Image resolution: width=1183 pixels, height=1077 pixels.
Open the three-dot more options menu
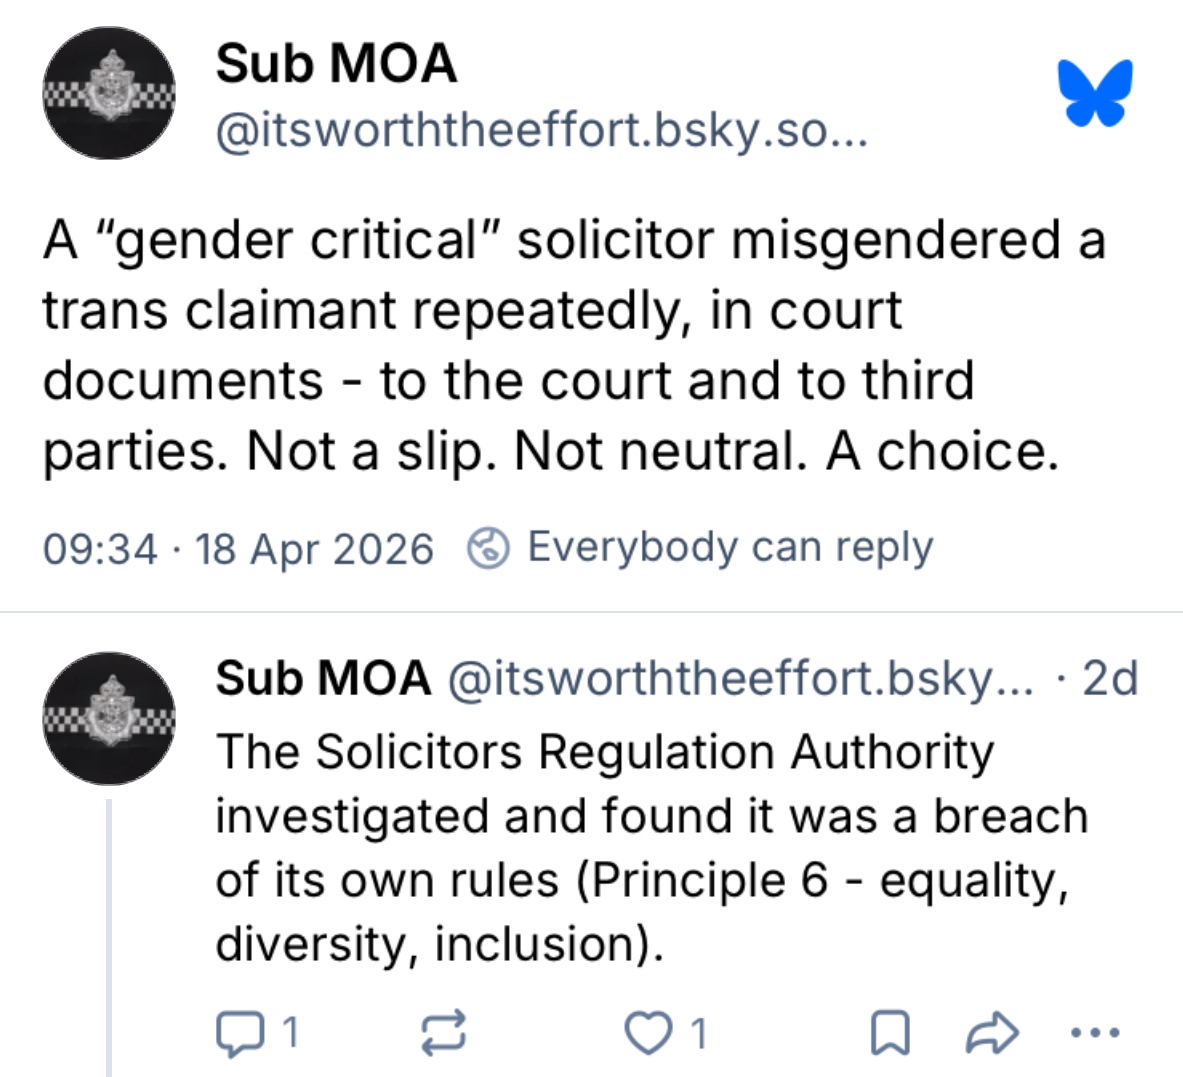click(1095, 1032)
